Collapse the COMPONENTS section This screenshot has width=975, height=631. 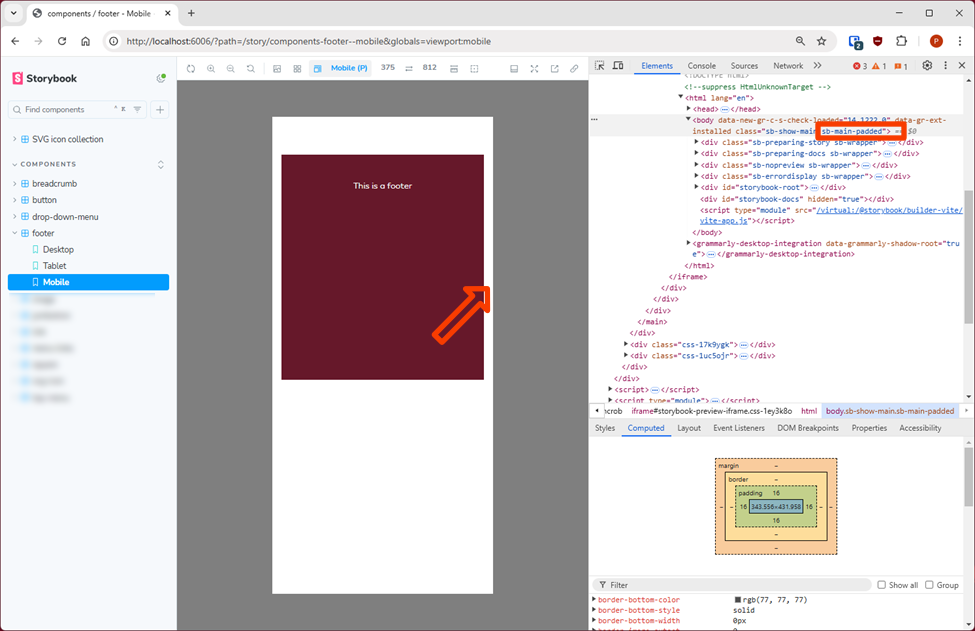[48, 164]
